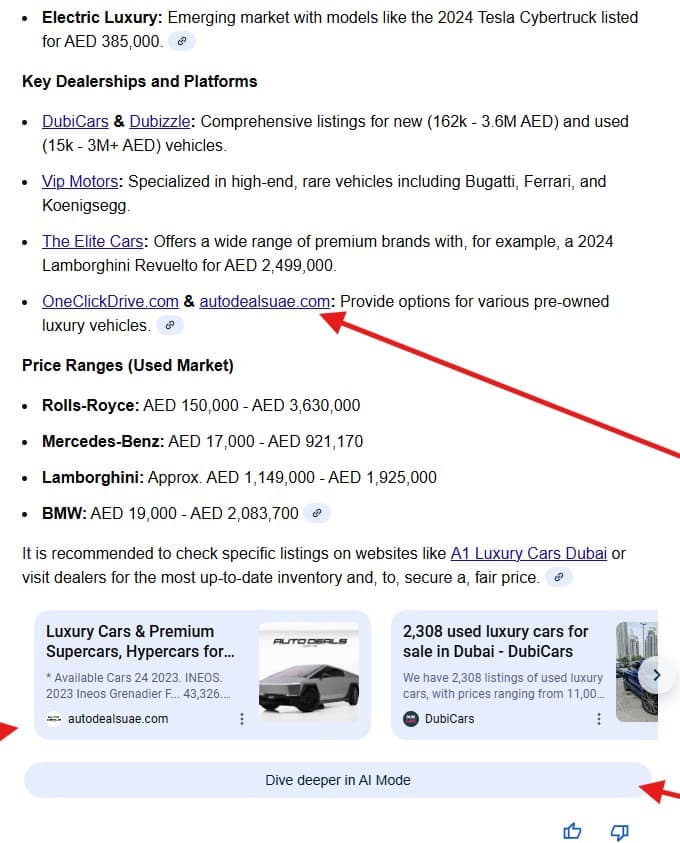Click Dive deeper in AI Mode button
The image size is (680, 843).
(x=338, y=780)
